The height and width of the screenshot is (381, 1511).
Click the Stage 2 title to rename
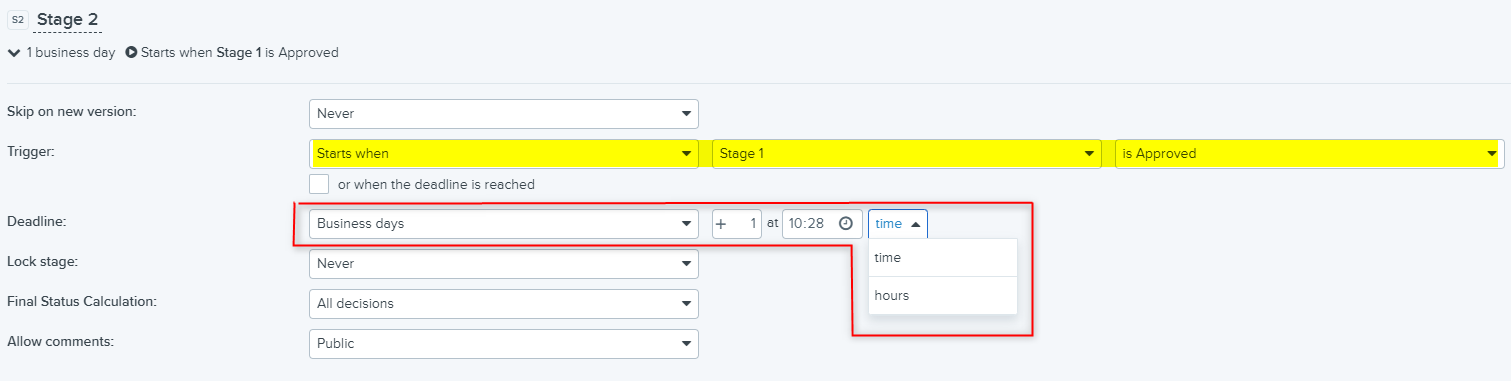(x=68, y=19)
